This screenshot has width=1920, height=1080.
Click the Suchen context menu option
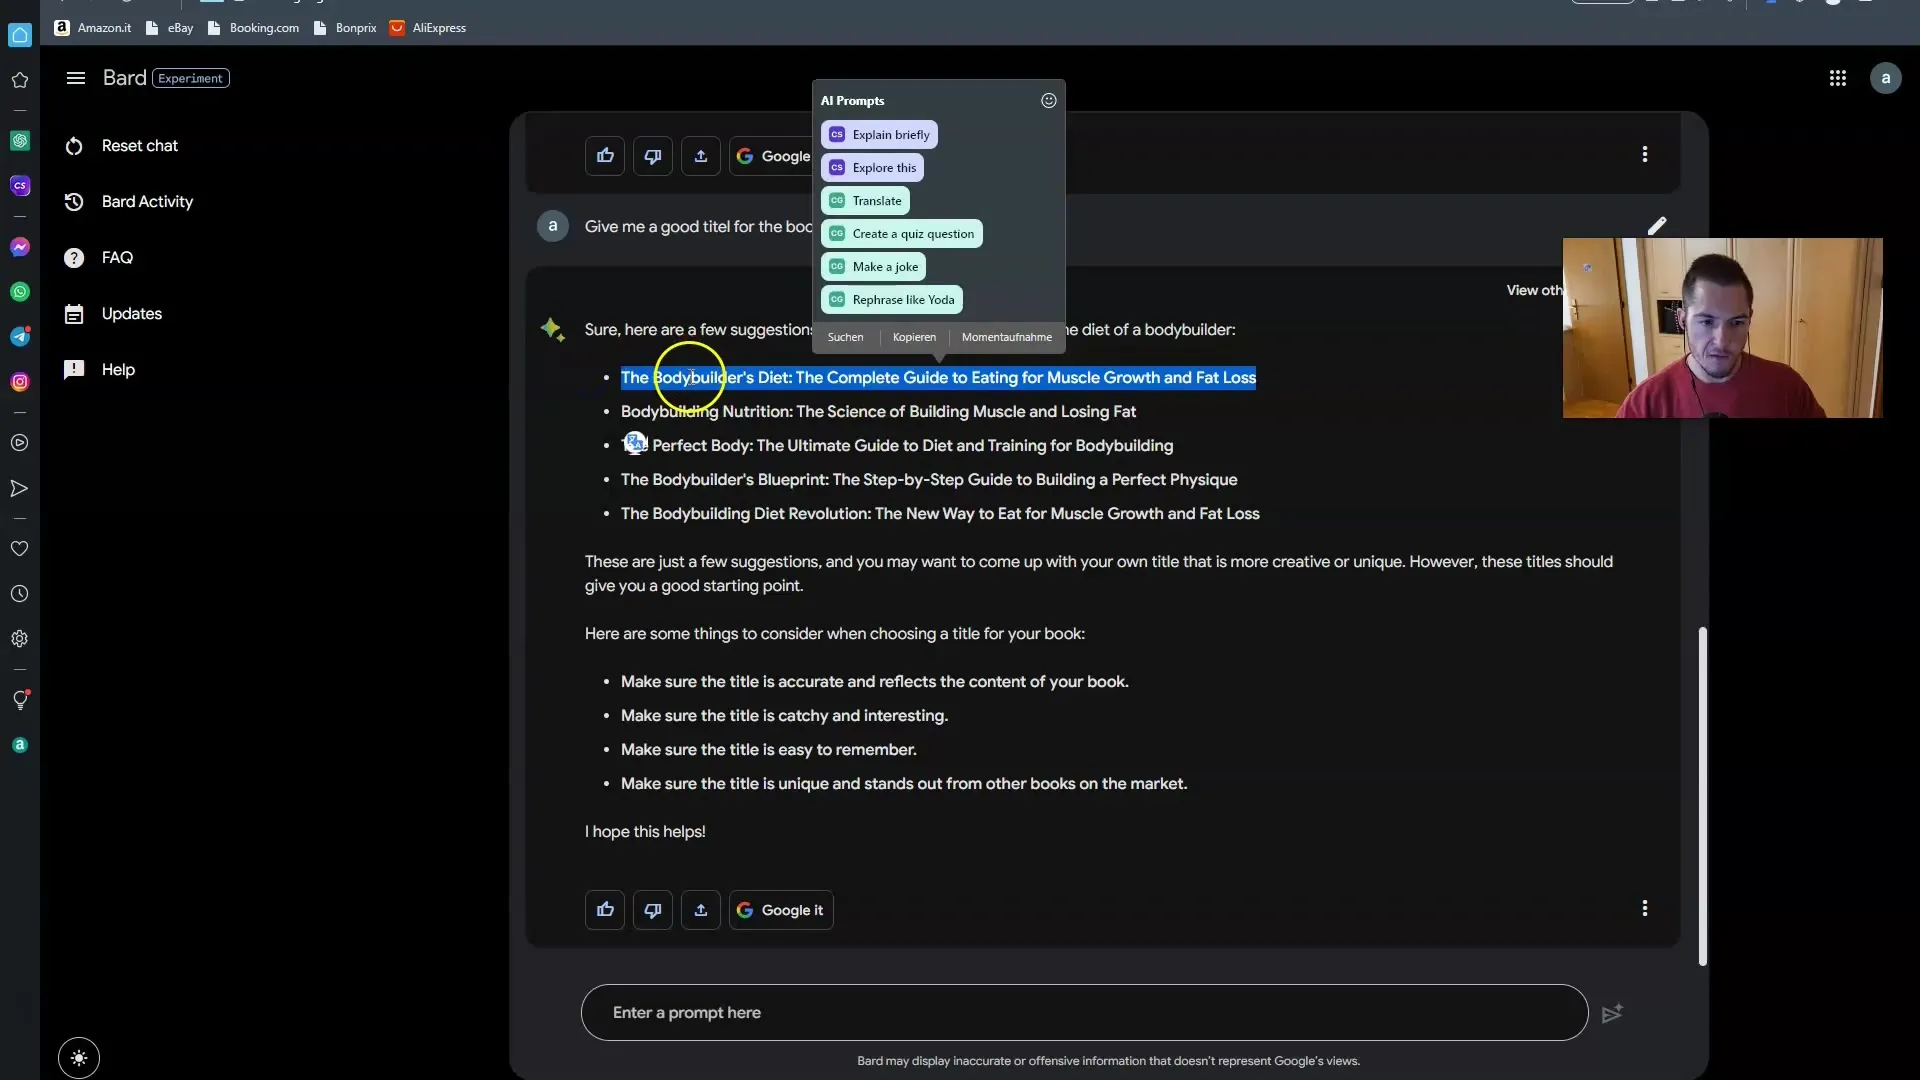(844, 338)
